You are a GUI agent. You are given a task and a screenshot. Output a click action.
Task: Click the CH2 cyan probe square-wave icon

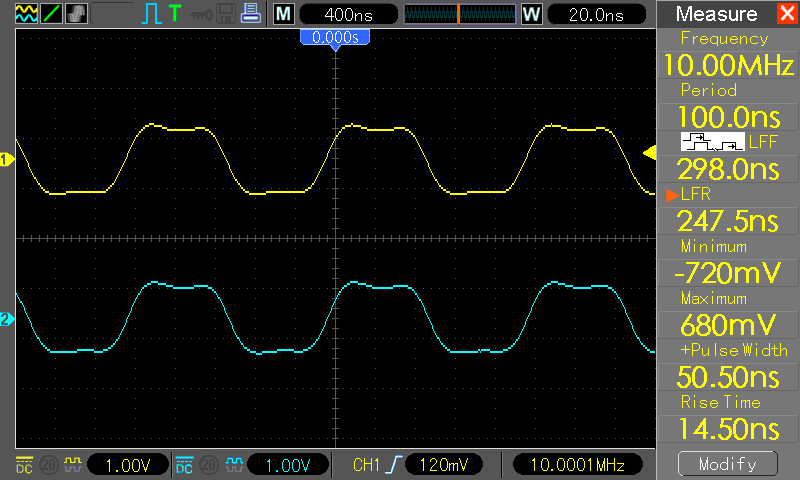(234, 464)
